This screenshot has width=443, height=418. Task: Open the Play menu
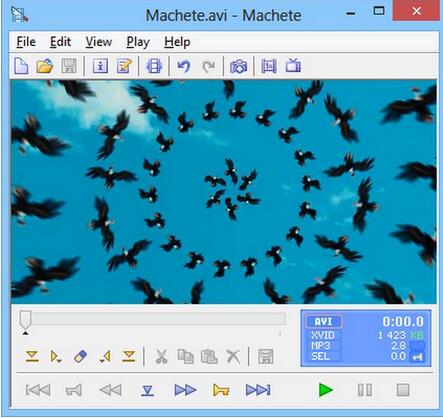click(138, 42)
